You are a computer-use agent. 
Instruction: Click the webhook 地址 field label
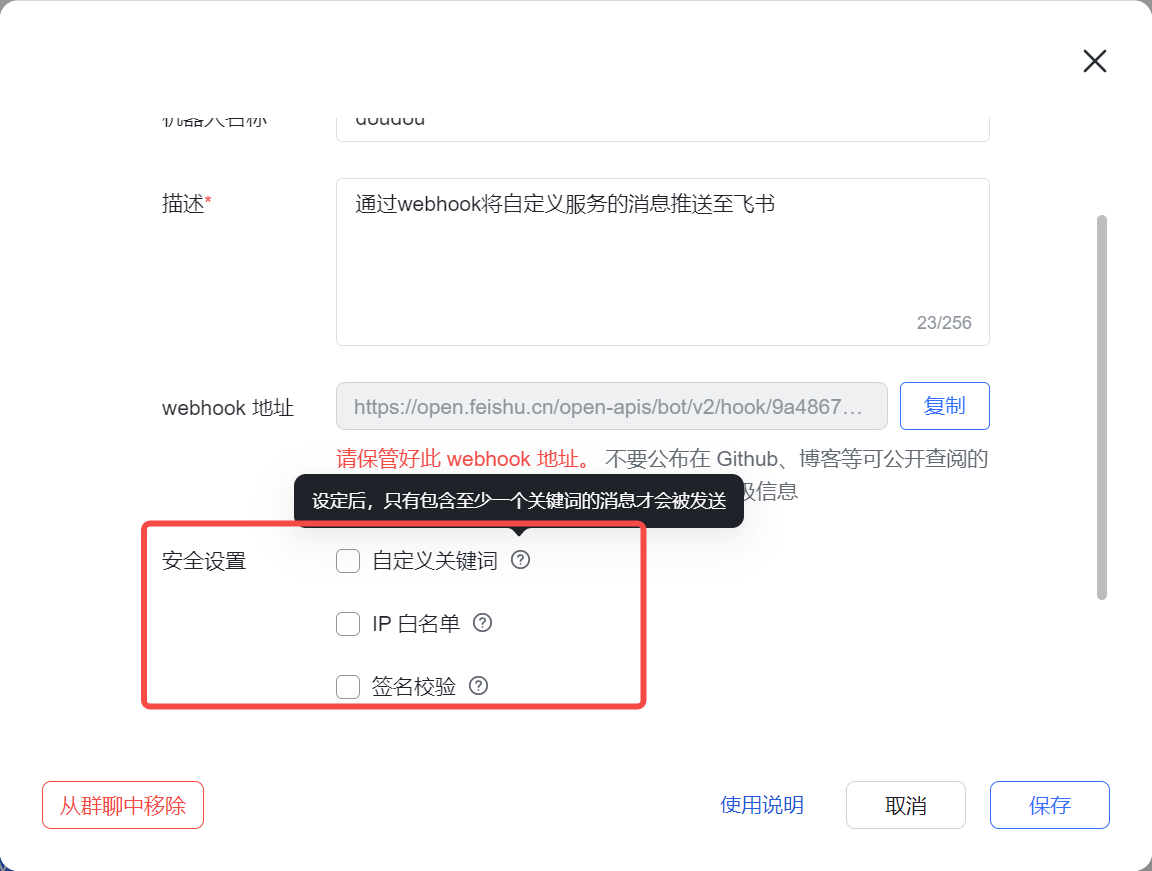228,408
